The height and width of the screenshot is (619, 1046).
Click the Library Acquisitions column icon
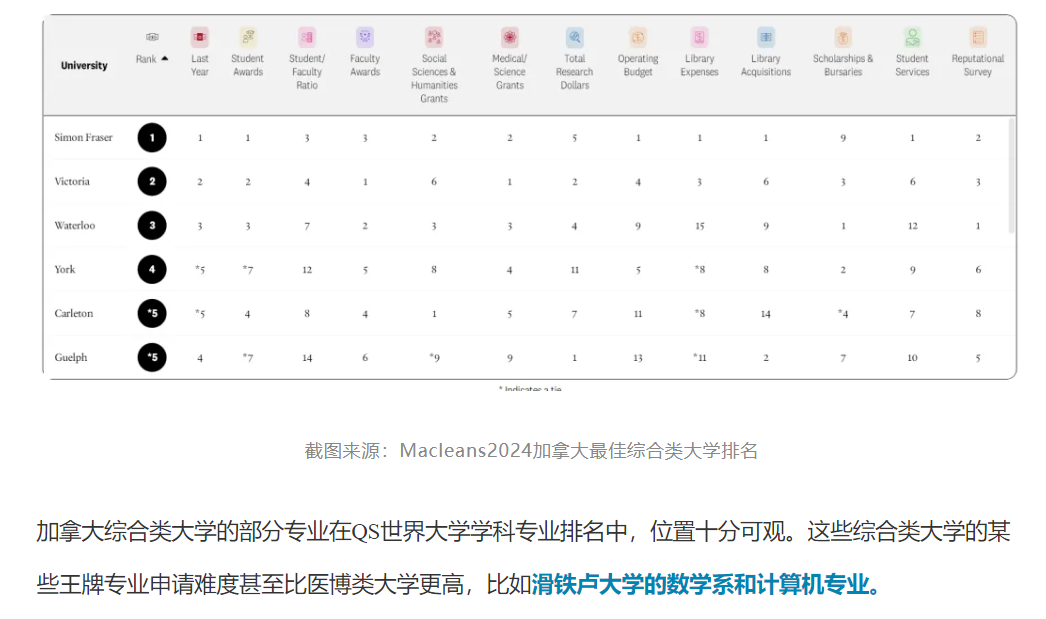(766, 37)
